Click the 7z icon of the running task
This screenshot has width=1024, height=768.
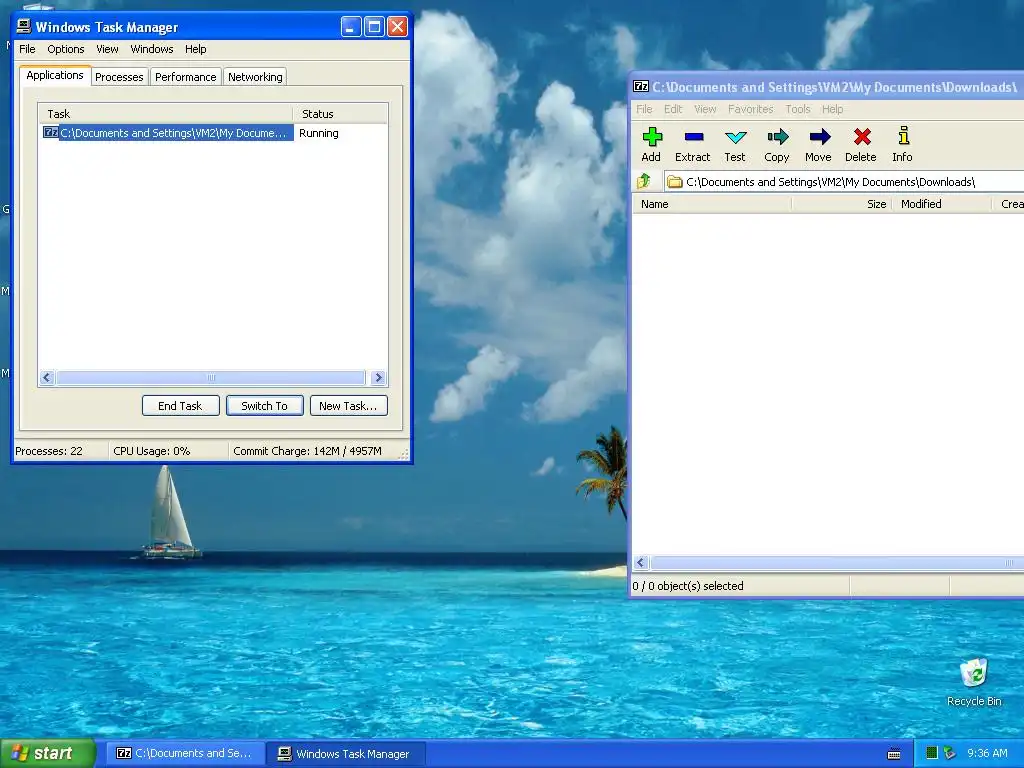50,133
